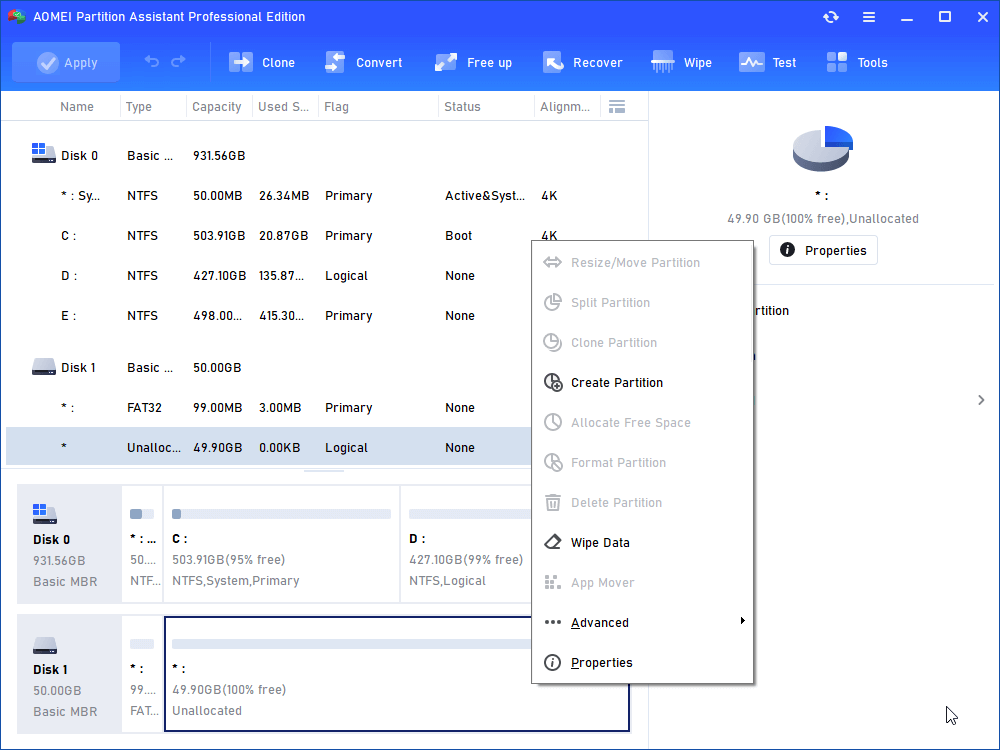Select Disk 1 small FAT32 block
This screenshot has height=750, width=1000.
[142, 674]
